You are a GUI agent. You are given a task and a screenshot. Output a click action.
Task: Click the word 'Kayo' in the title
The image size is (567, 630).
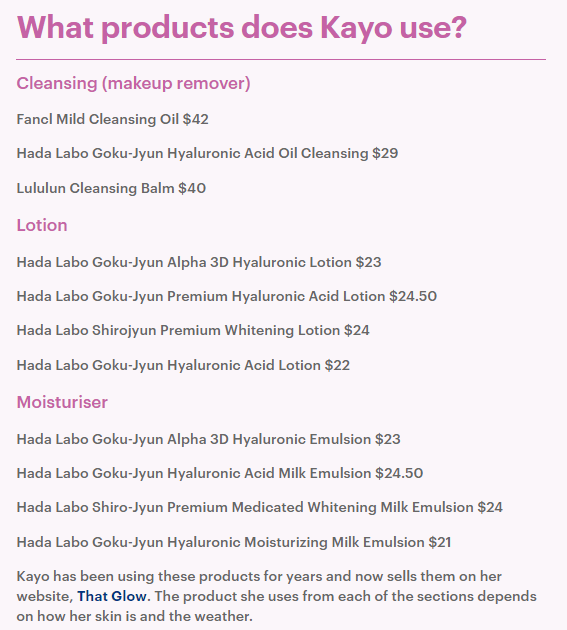coord(356,28)
